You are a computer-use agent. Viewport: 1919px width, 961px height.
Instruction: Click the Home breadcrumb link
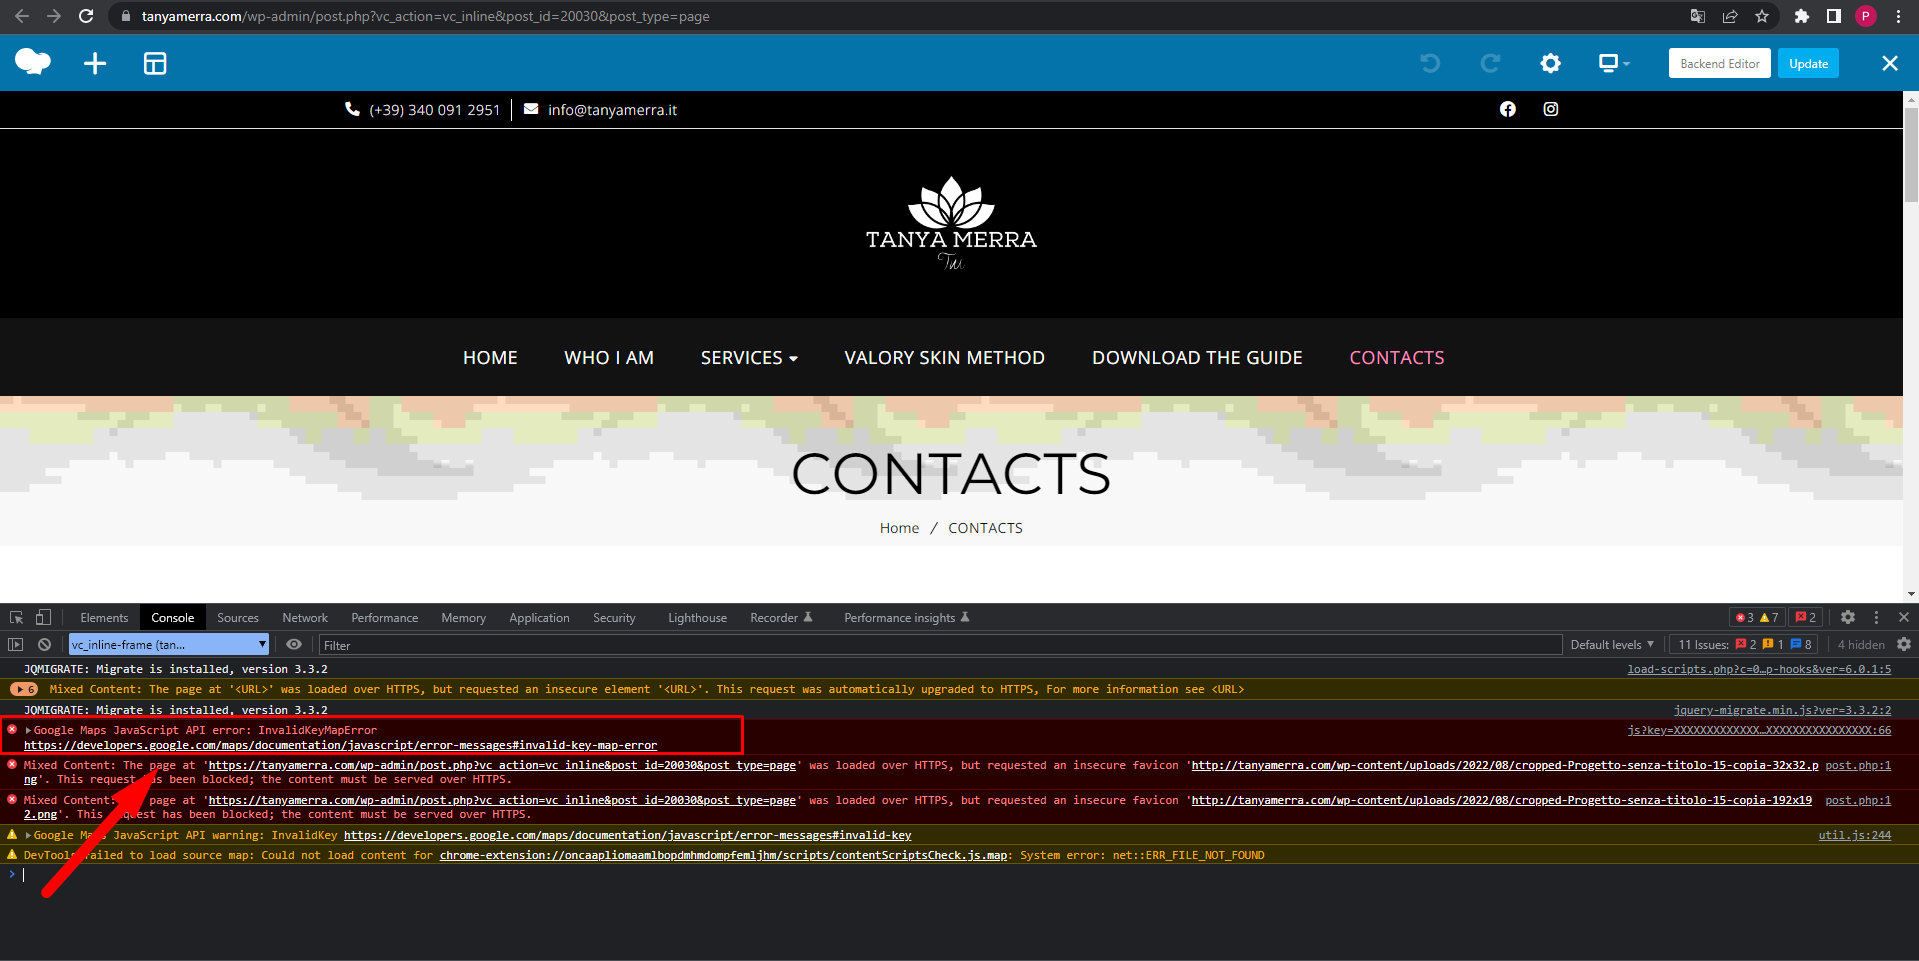[899, 528]
